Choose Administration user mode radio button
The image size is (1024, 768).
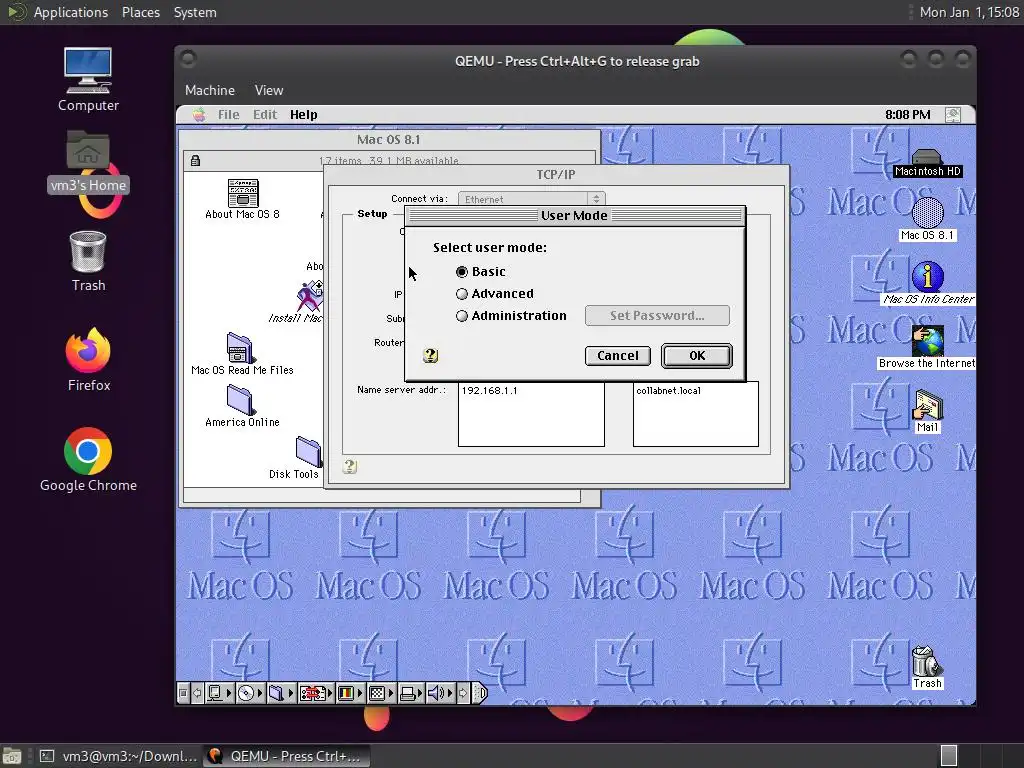click(x=462, y=316)
